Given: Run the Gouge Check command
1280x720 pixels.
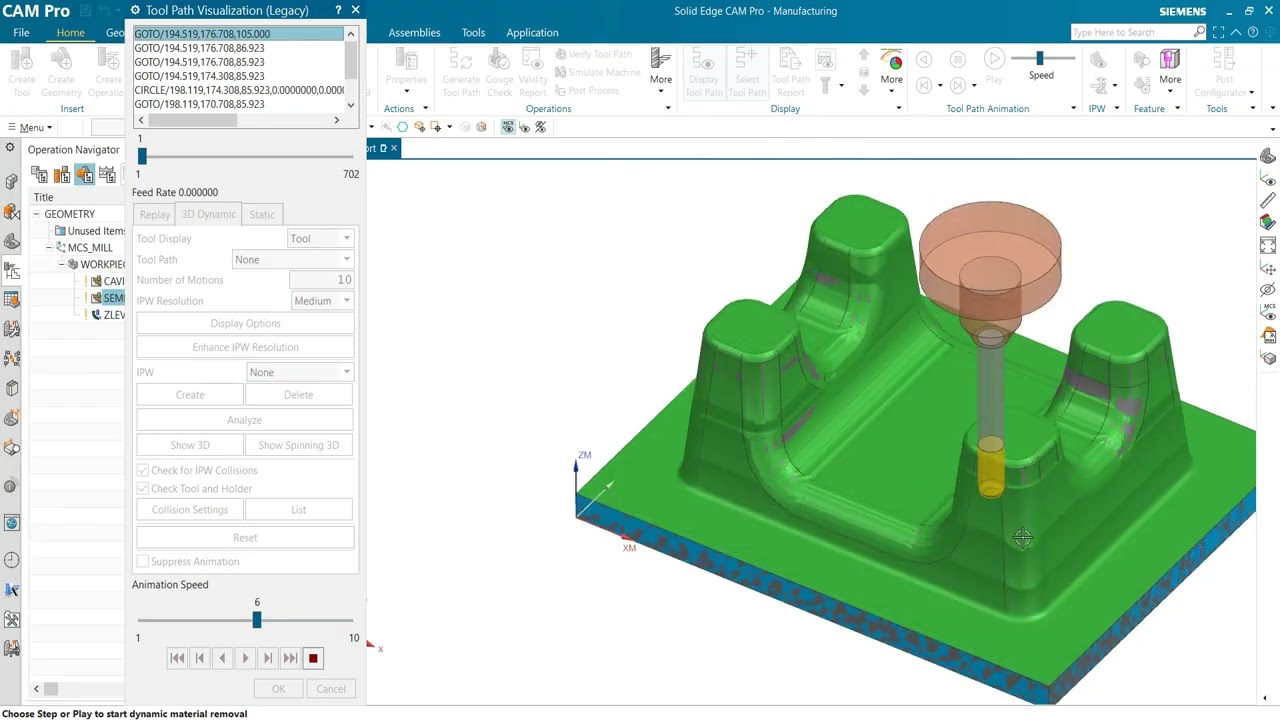Looking at the screenshot, I should click(499, 72).
